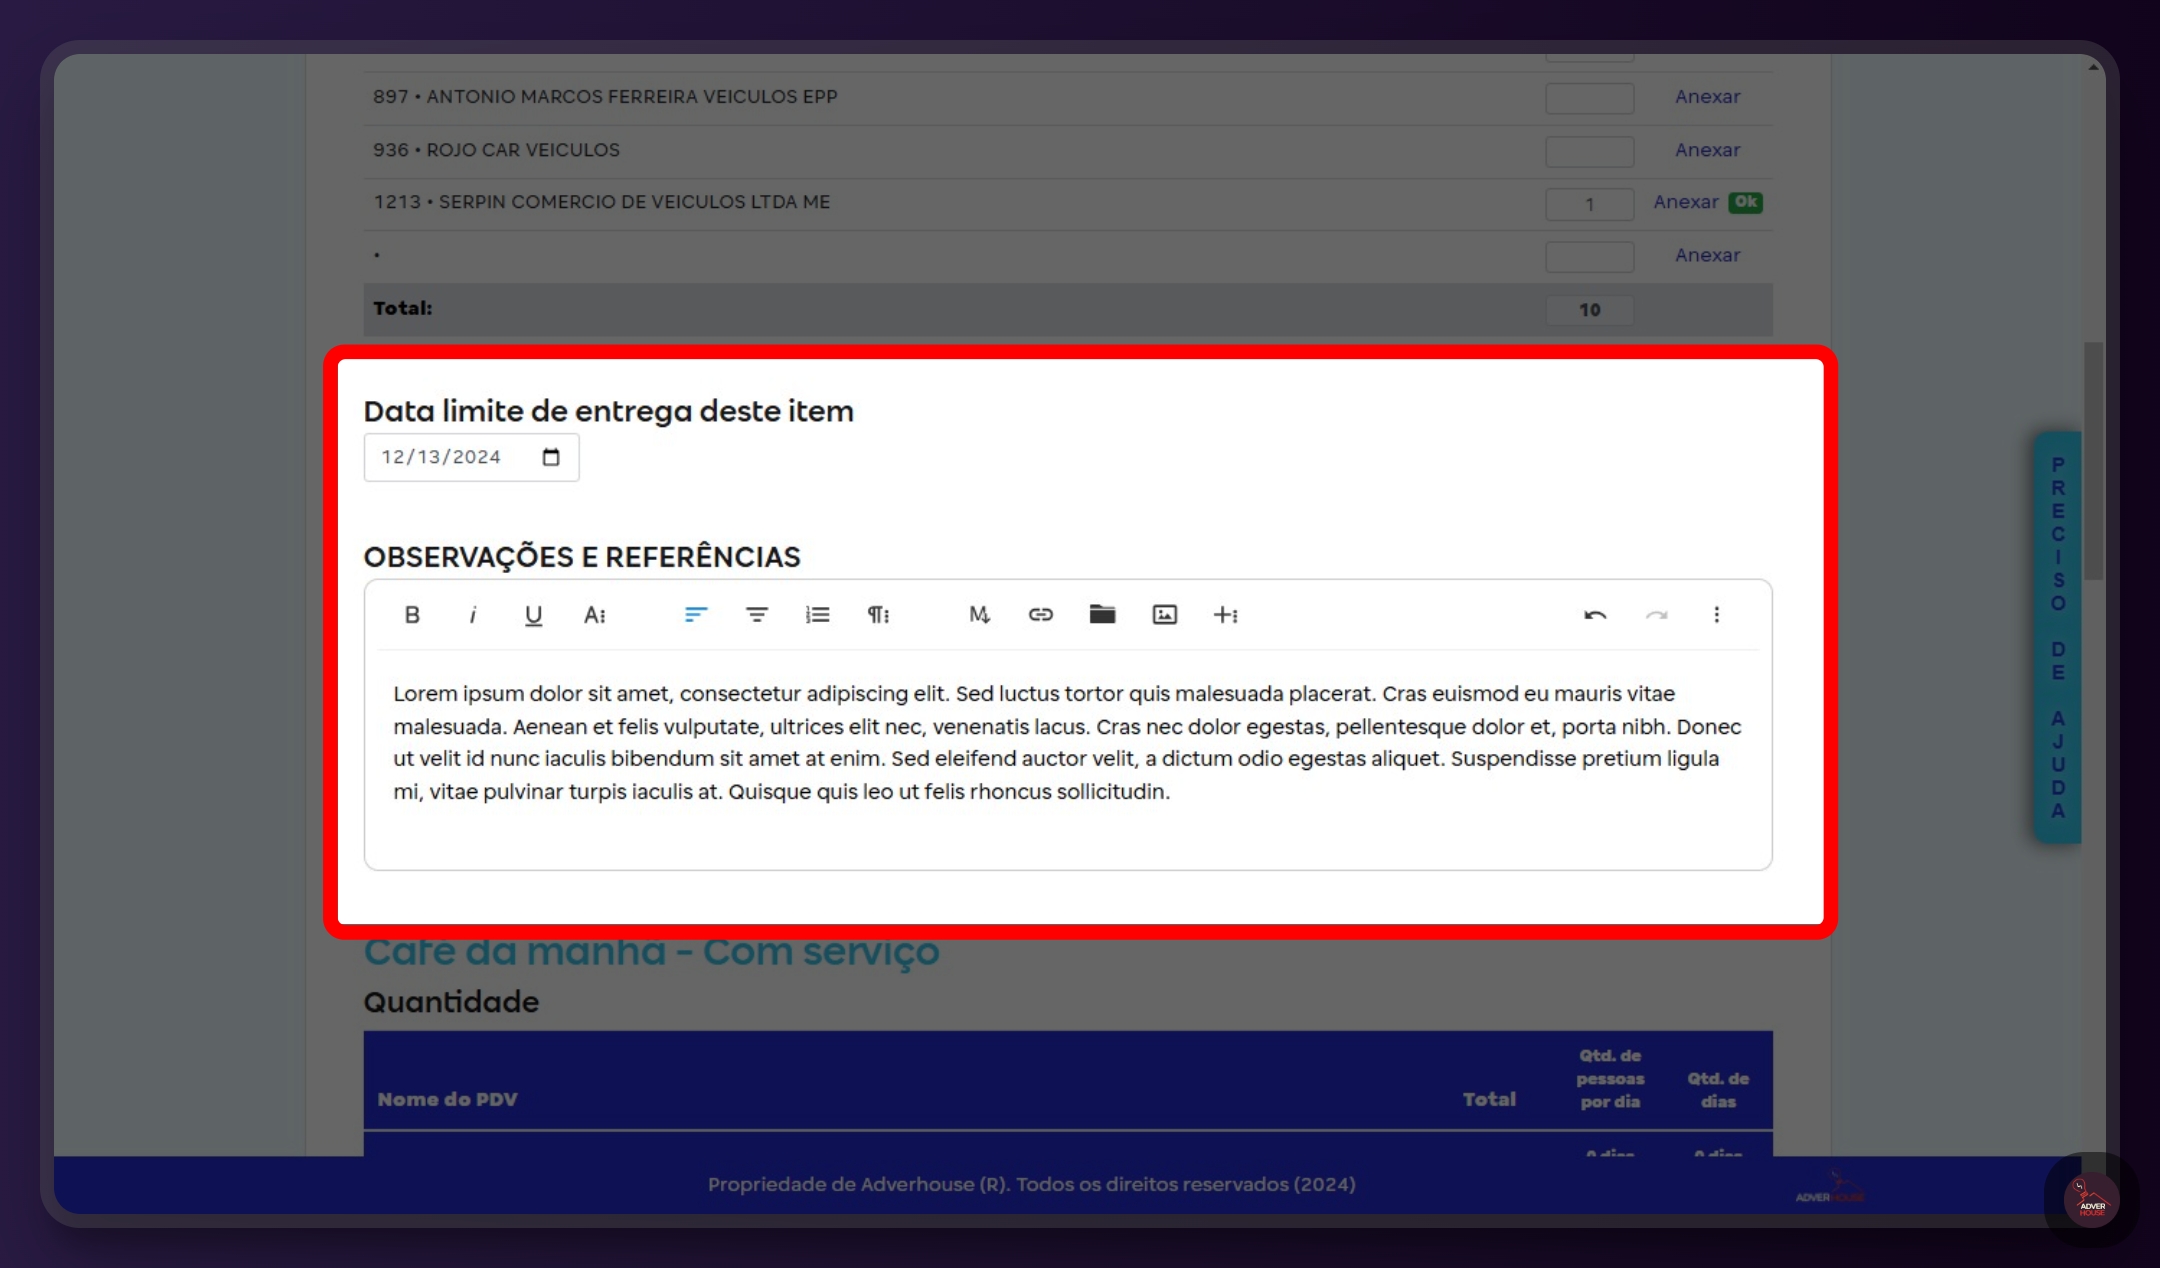Insert an image into the editor
This screenshot has height=1268, width=2160.
[1164, 614]
